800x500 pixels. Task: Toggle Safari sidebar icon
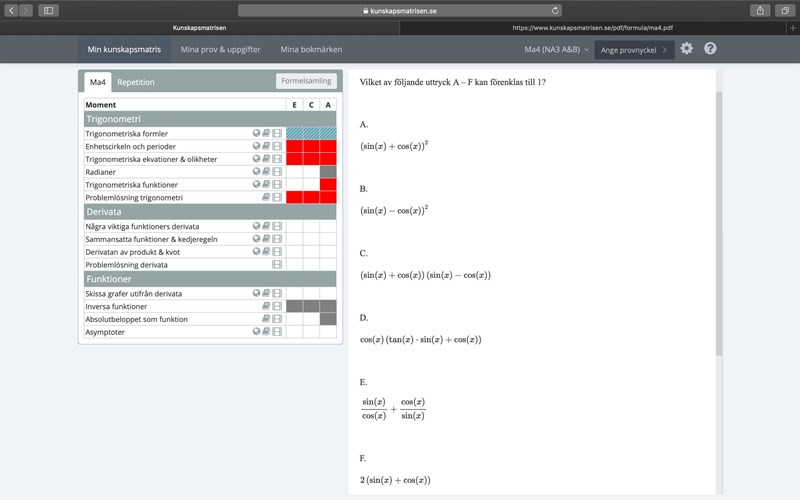(48, 10)
